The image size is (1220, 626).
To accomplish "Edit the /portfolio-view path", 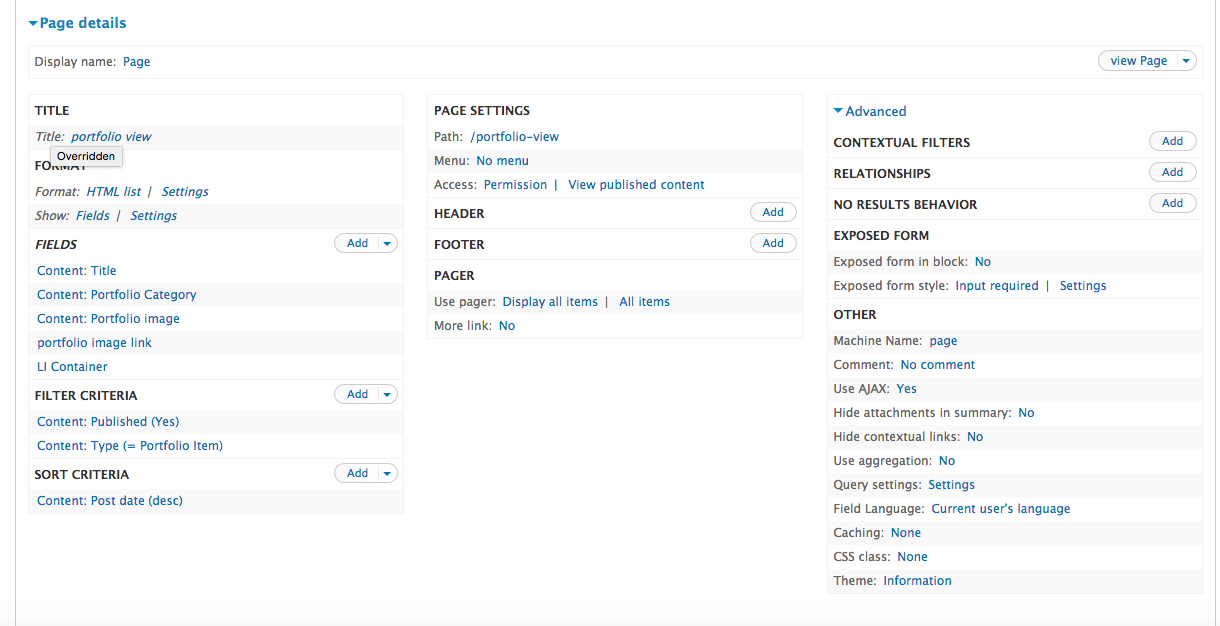I will coord(515,137).
